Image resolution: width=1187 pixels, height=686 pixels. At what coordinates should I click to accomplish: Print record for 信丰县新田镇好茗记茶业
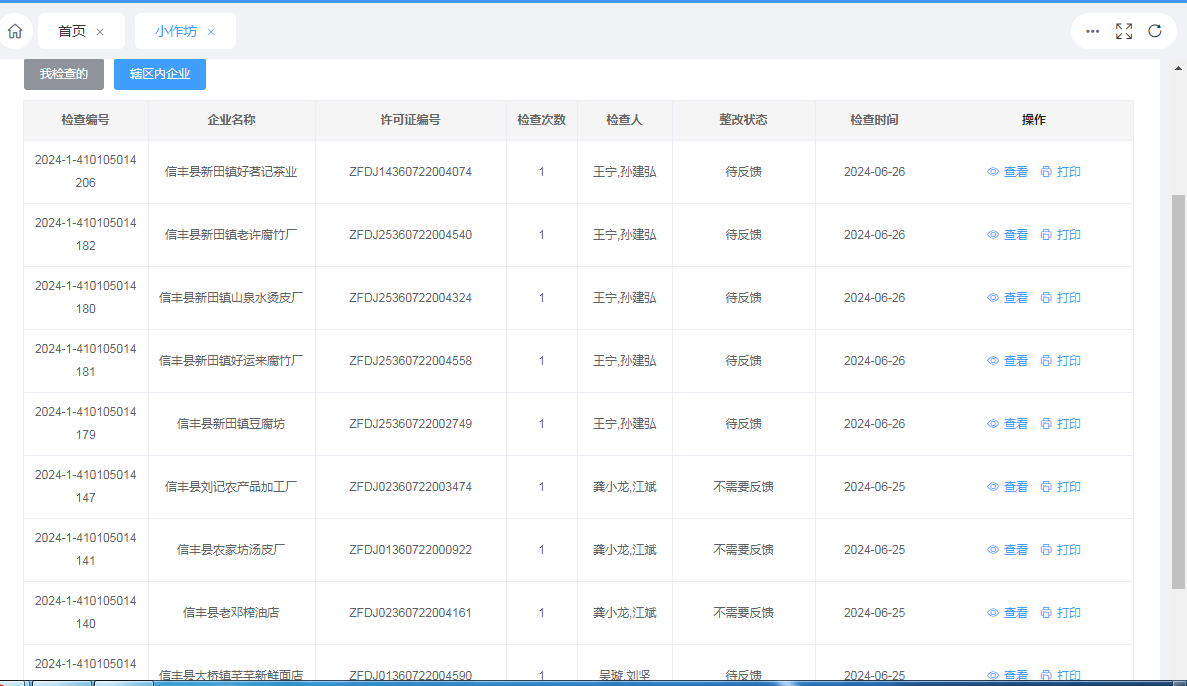(1061, 172)
